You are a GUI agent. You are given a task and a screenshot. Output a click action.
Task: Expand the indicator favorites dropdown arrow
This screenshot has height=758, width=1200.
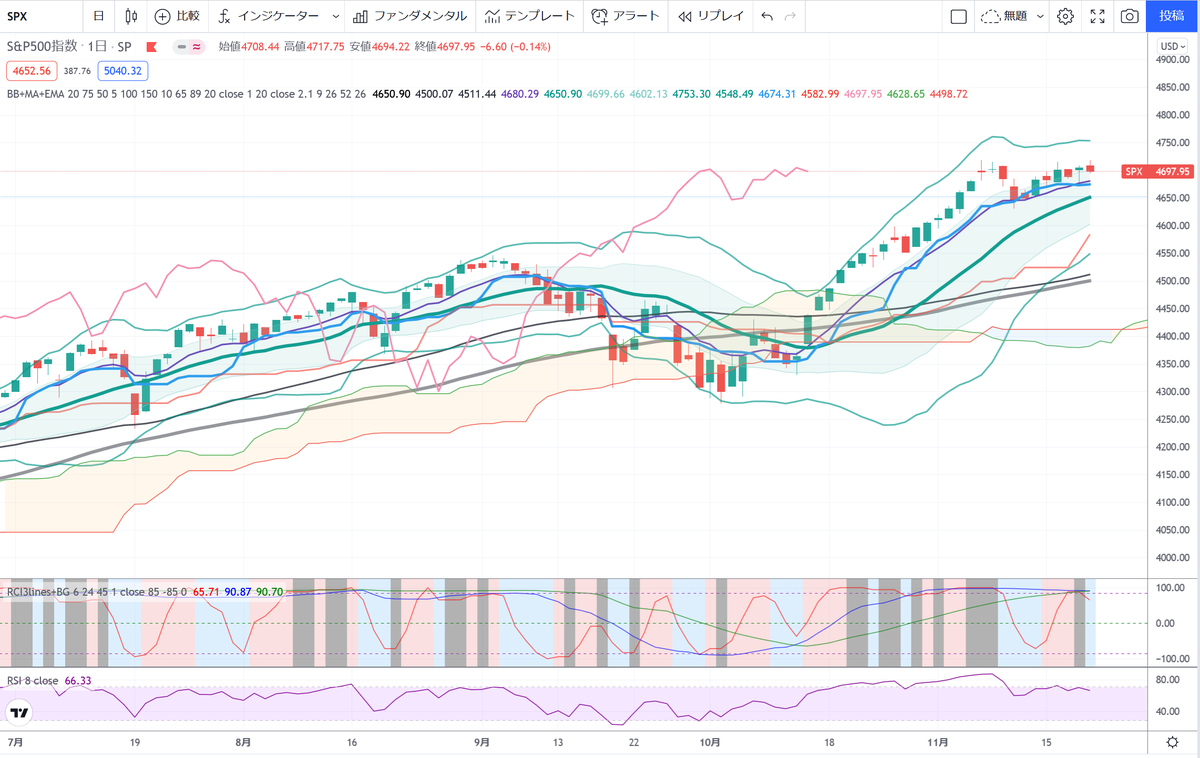tap(334, 16)
